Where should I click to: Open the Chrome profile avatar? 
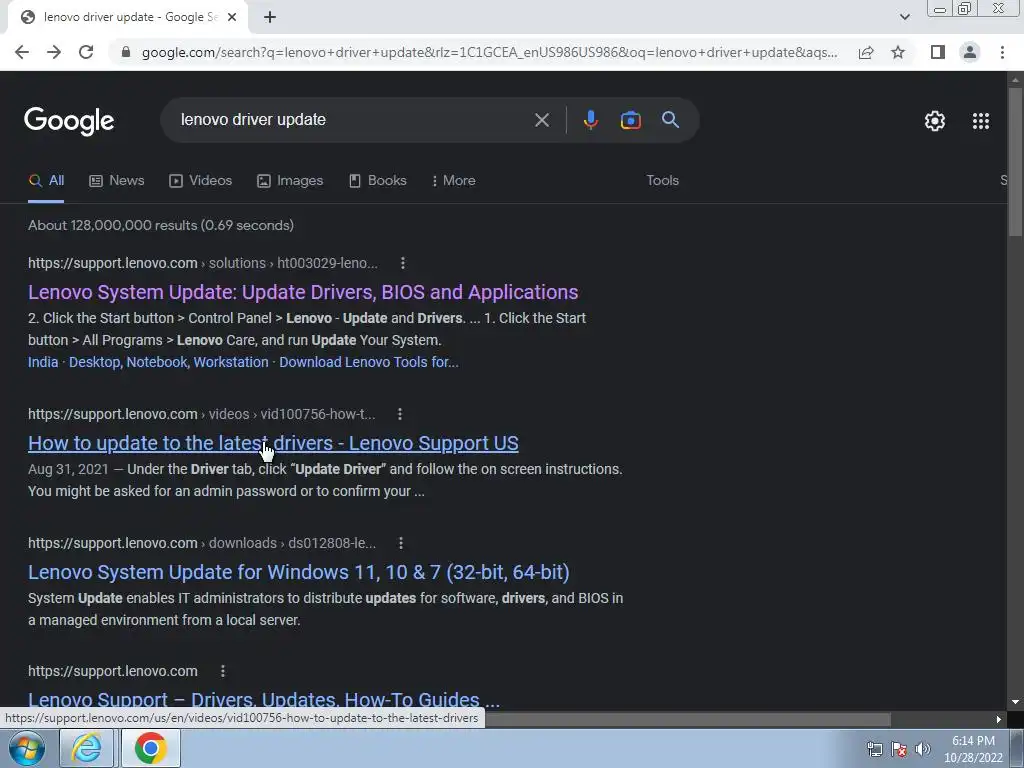(x=970, y=52)
